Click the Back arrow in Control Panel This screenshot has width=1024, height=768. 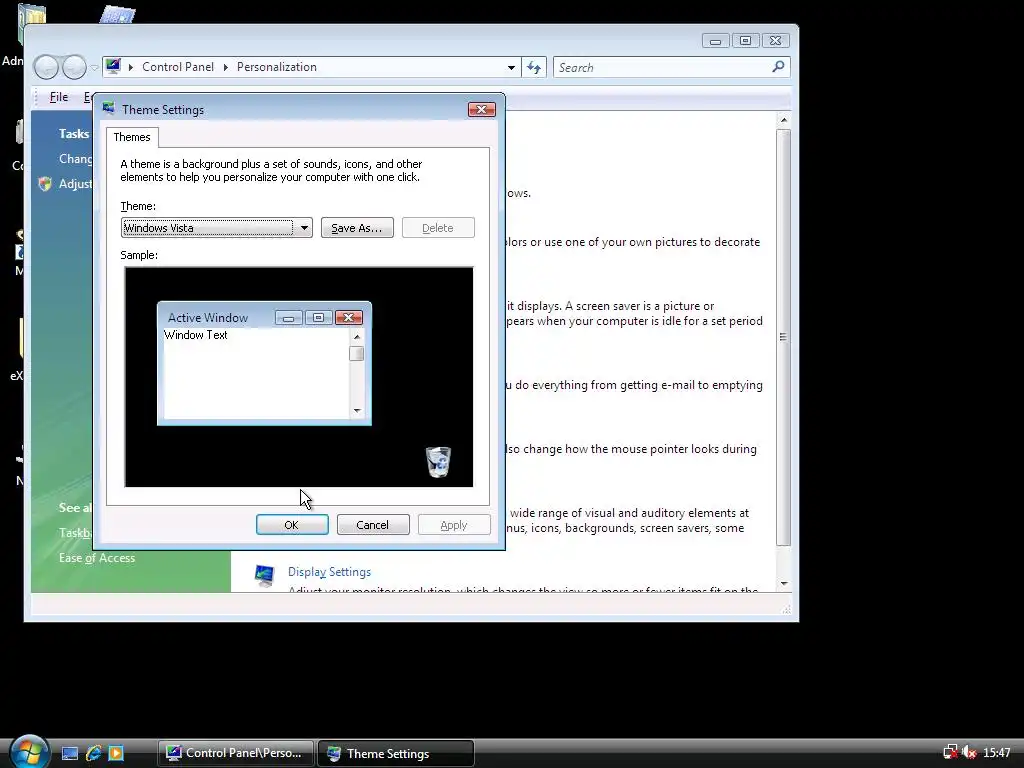click(x=46, y=67)
